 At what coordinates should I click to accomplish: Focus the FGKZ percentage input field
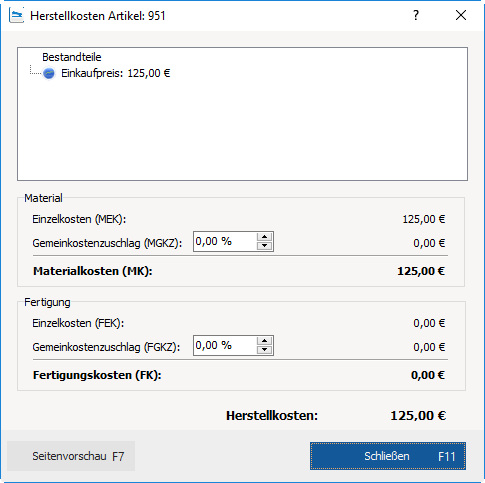[x=225, y=345]
